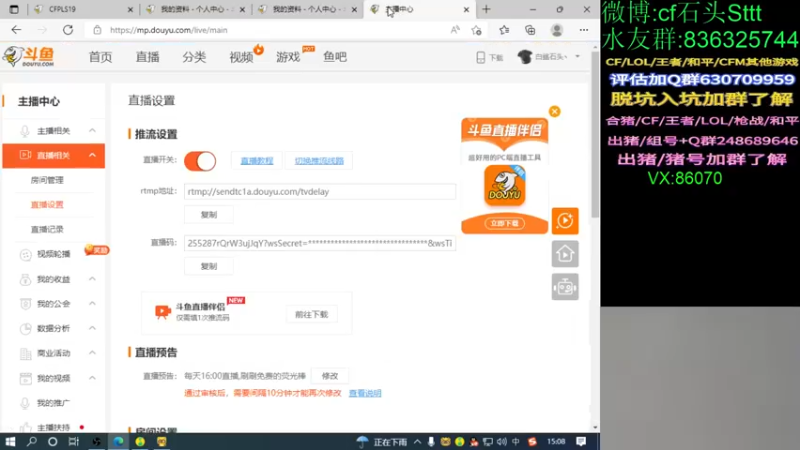Refresh the browser page
This screenshot has height=450, width=800.
(x=68, y=30)
